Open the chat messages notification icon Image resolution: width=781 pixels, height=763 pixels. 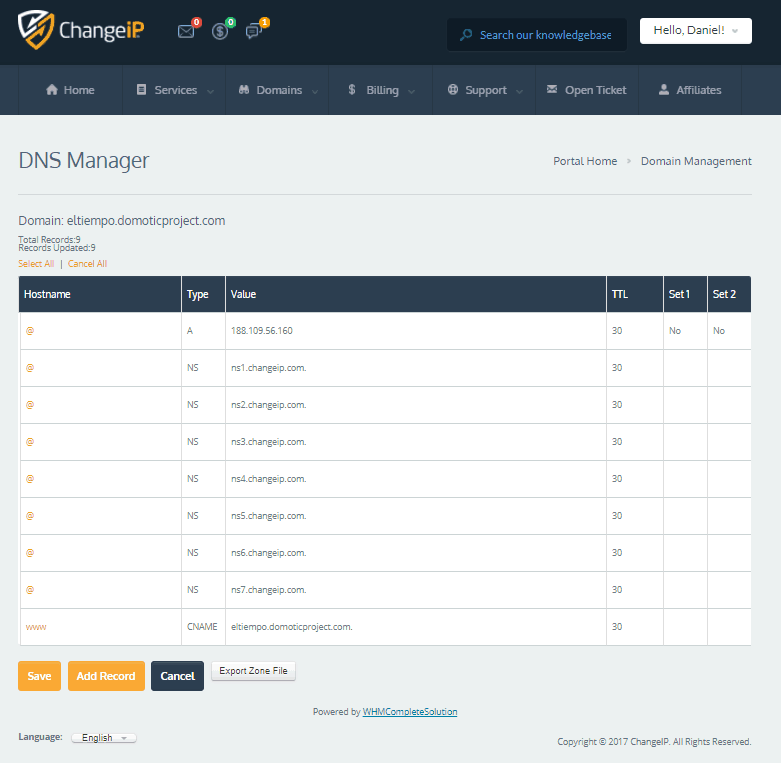pyautogui.click(x=254, y=31)
